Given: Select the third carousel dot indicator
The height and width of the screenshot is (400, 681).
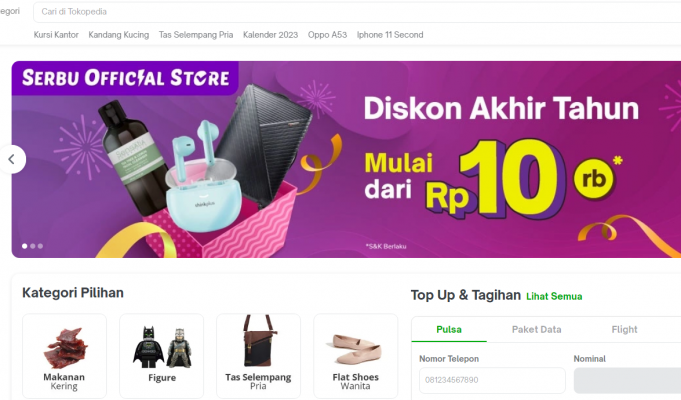Looking at the screenshot, I should click(40, 246).
